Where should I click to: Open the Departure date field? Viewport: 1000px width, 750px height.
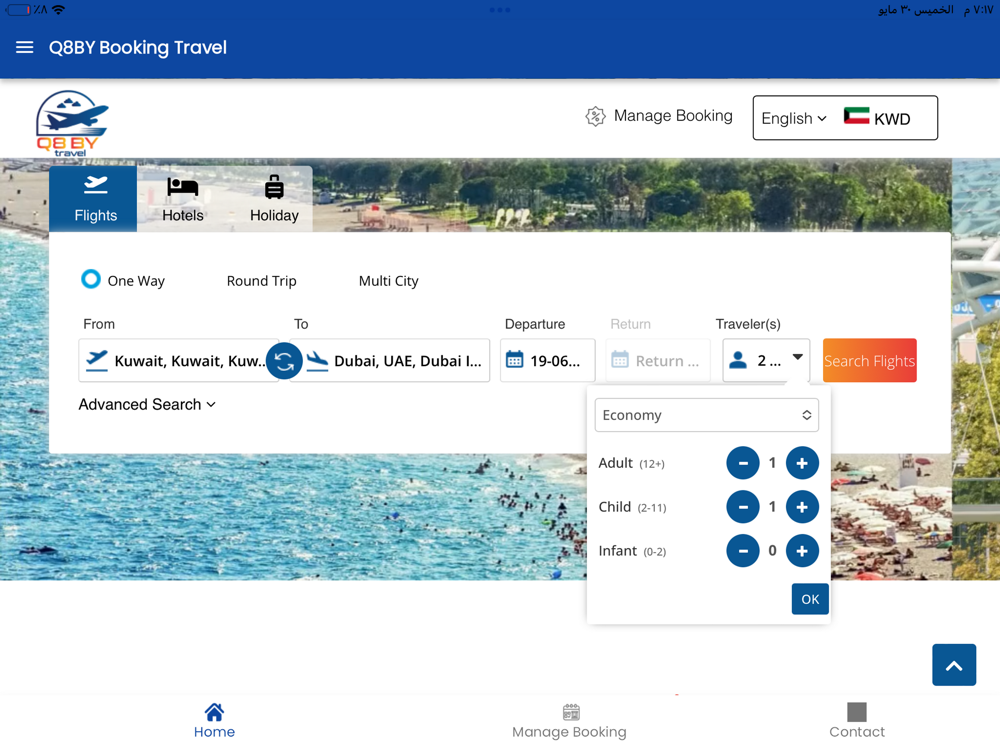(547, 360)
